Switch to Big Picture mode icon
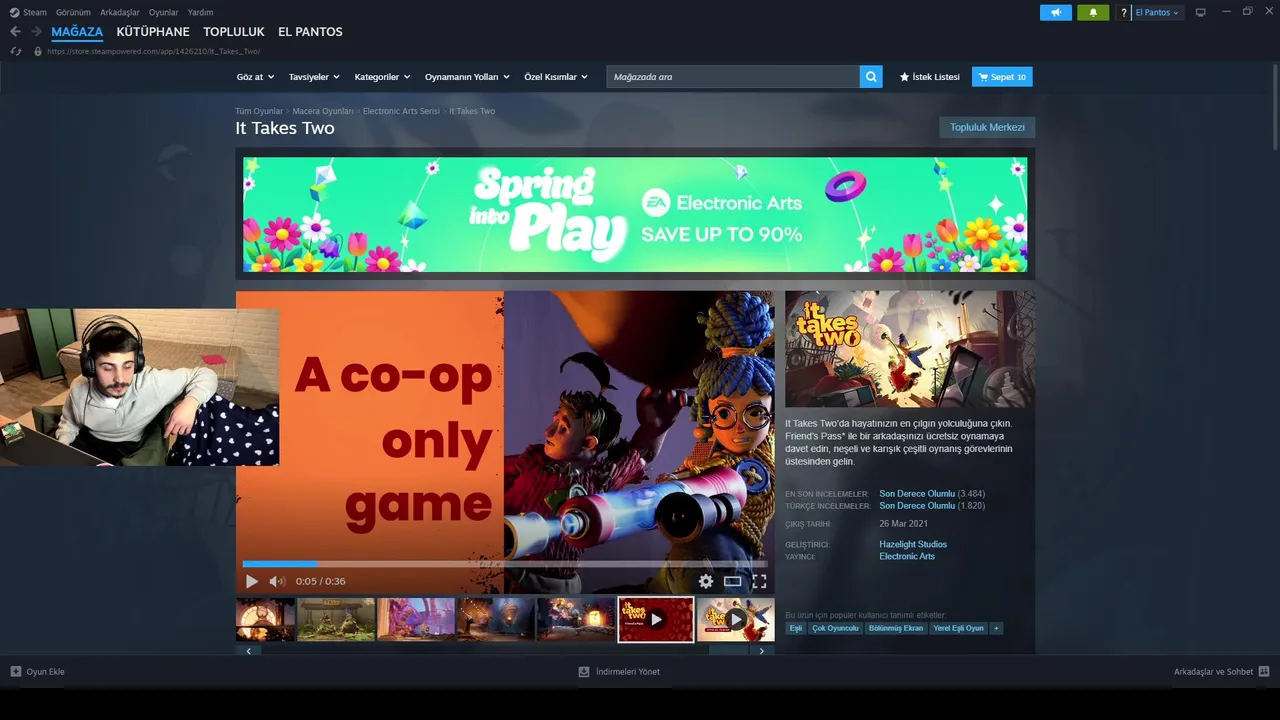This screenshot has width=1280, height=720. pyautogui.click(x=1201, y=12)
